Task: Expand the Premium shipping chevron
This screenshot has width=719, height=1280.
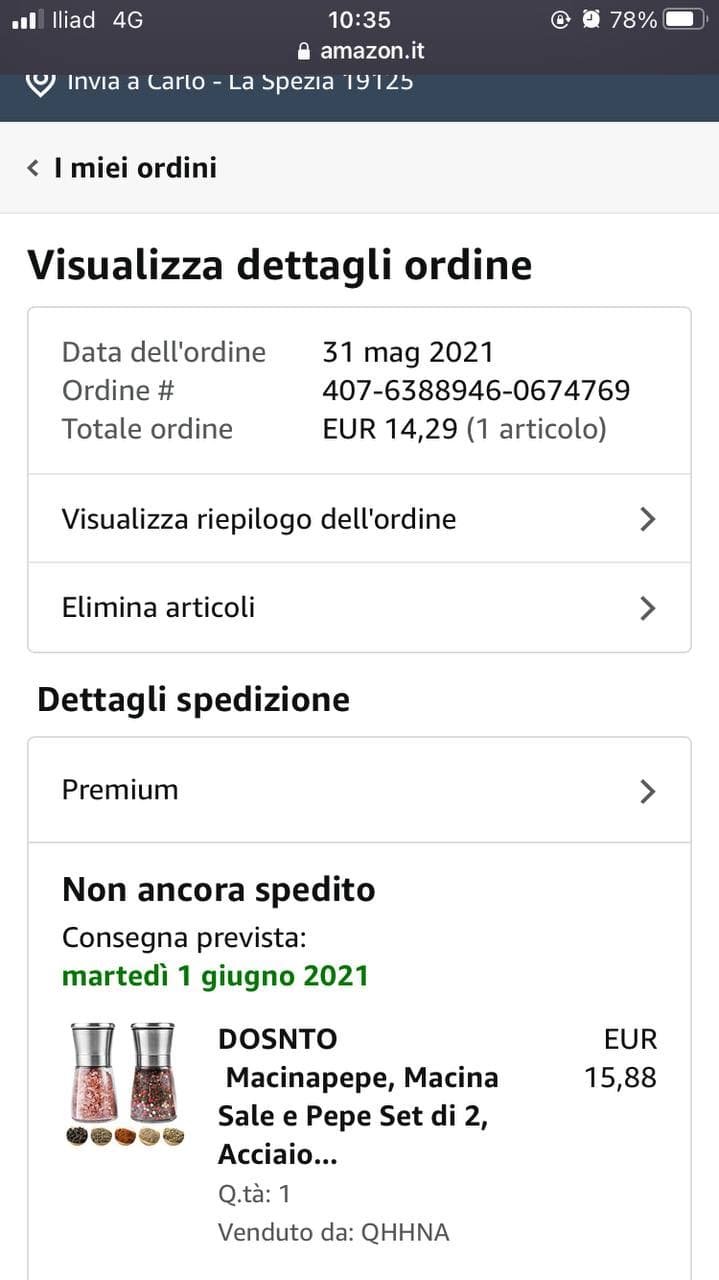Action: (648, 791)
